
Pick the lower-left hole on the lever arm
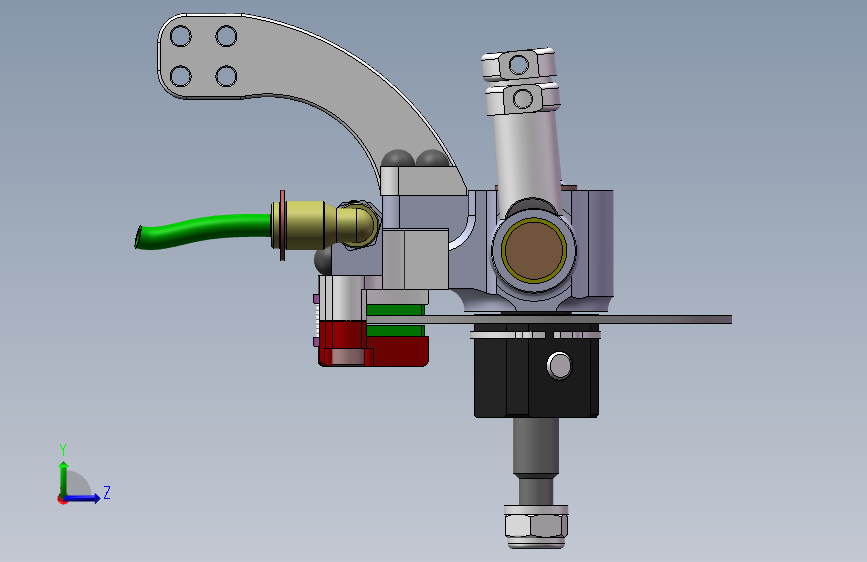pos(181,76)
